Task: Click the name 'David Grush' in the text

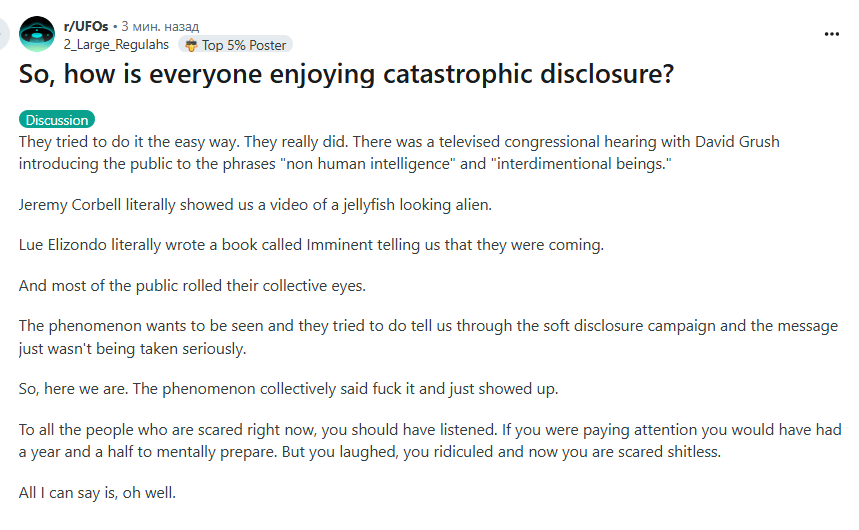Action: [x=737, y=141]
